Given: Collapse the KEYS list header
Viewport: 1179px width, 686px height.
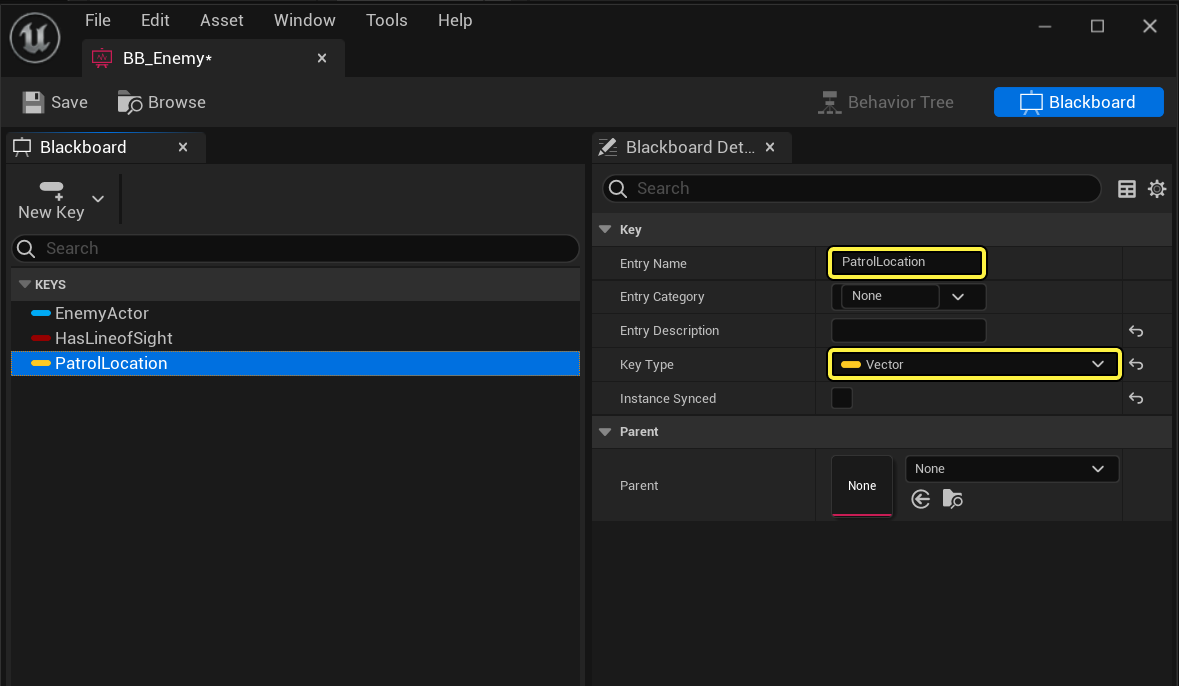Looking at the screenshot, I should coord(25,285).
